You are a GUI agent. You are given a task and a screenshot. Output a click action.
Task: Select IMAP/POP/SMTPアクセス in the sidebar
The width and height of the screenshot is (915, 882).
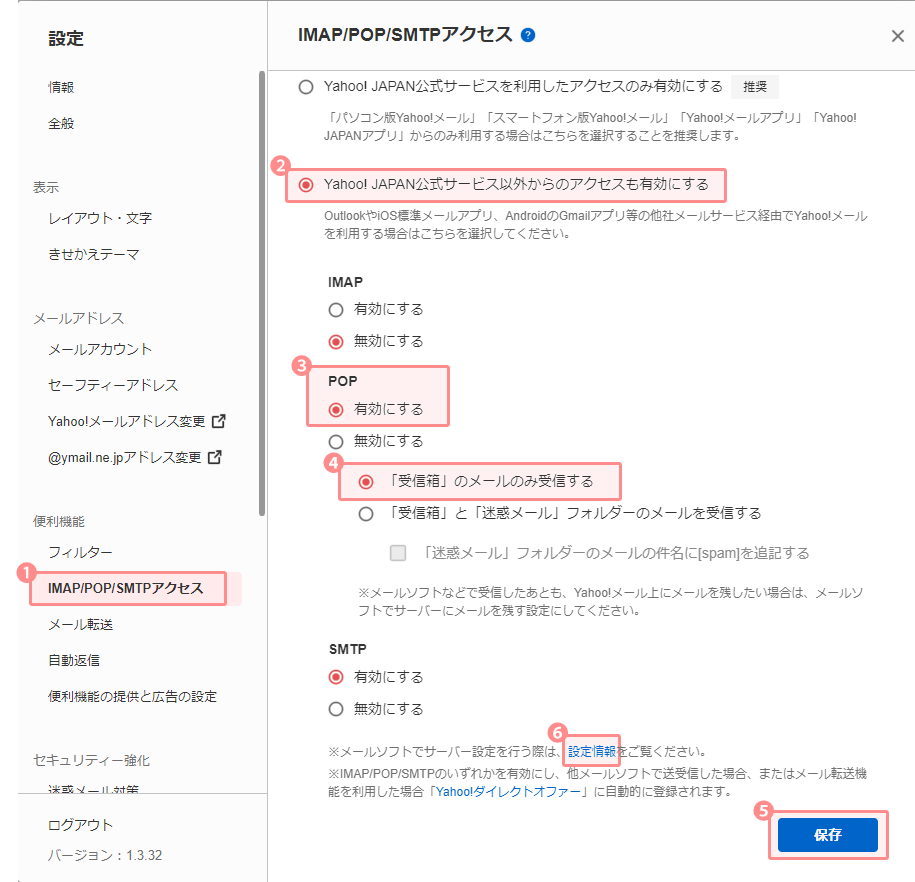click(x=125, y=588)
